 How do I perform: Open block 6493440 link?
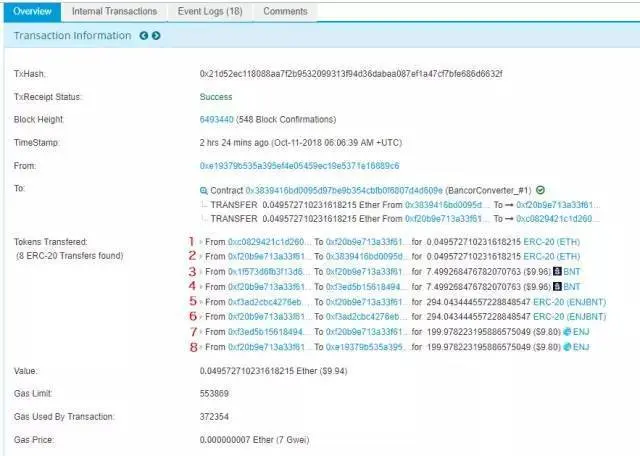tap(216, 120)
